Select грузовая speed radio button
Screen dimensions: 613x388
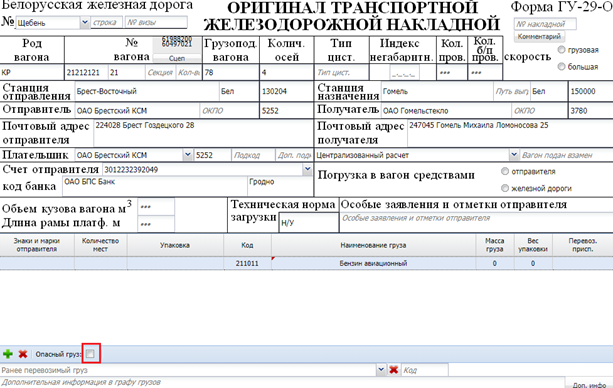pyautogui.click(x=561, y=50)
